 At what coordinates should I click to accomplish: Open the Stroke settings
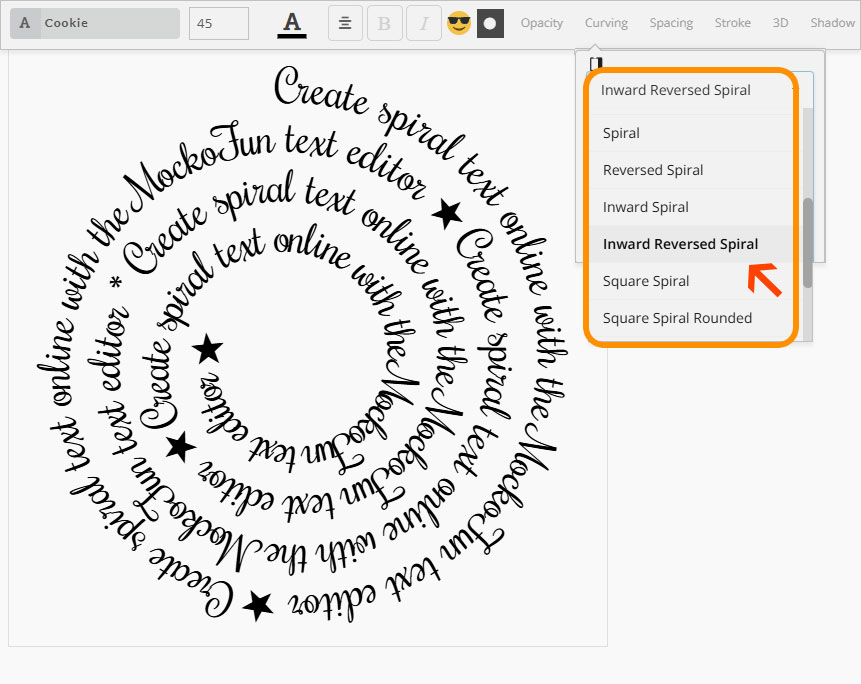(x=733, y=23)
